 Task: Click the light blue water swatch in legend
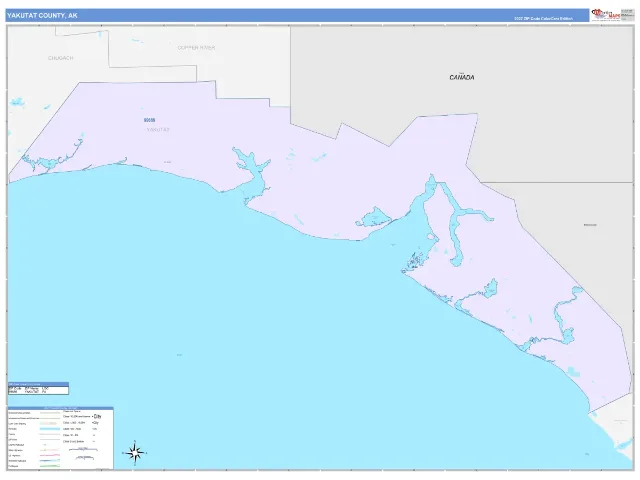pyautogui.click(x=50, y=429)
